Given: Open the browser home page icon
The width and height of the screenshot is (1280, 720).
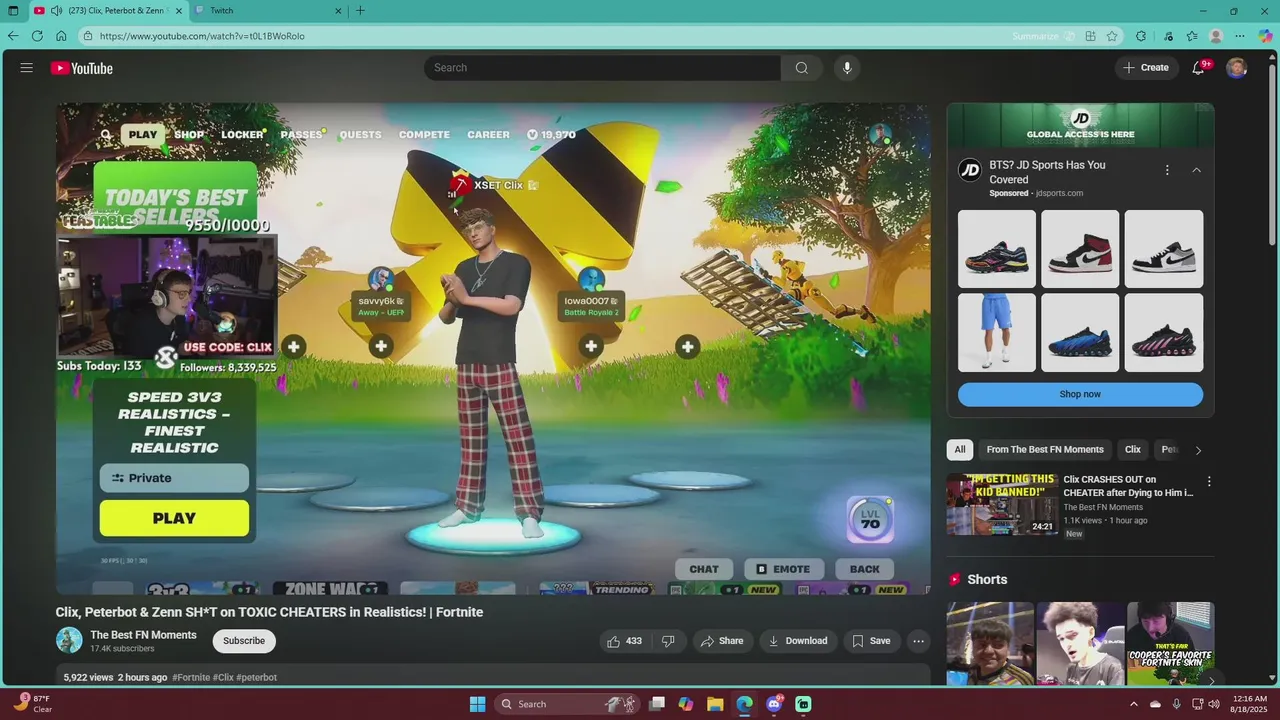Looking at the screenshot, I should point(61,36).
